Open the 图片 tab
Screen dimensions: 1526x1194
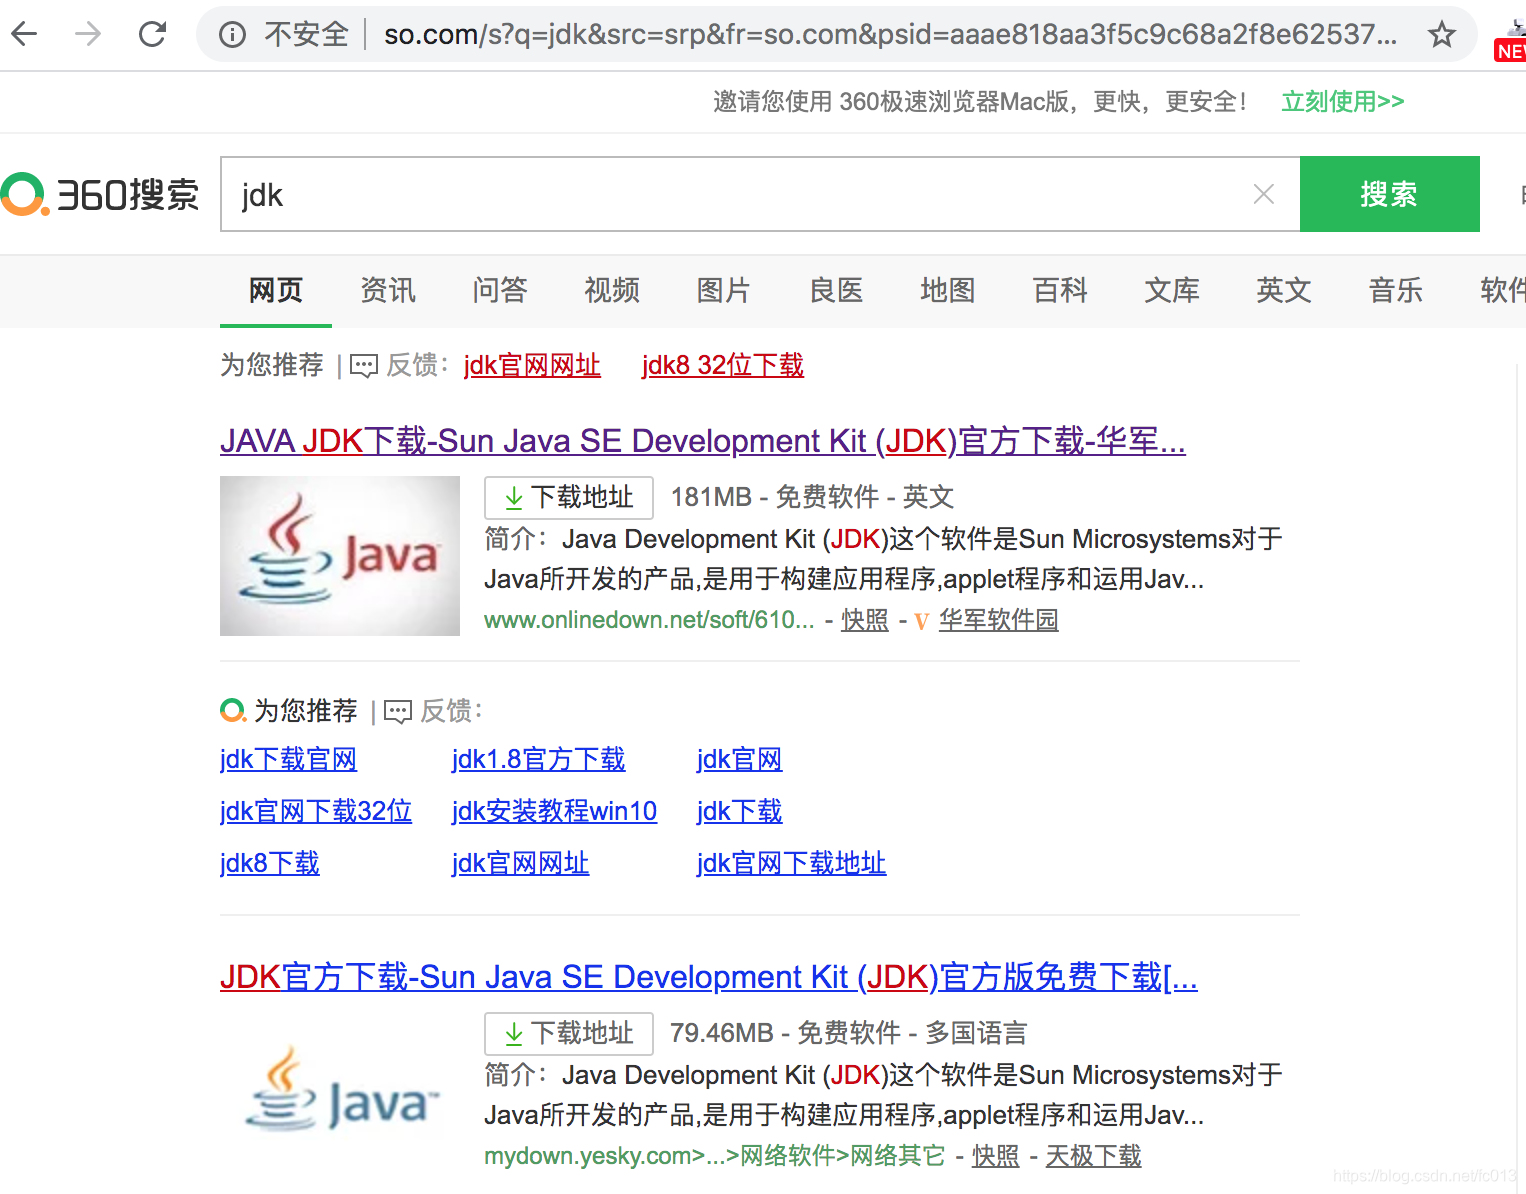pyautogui.click(x=724, y=290)
